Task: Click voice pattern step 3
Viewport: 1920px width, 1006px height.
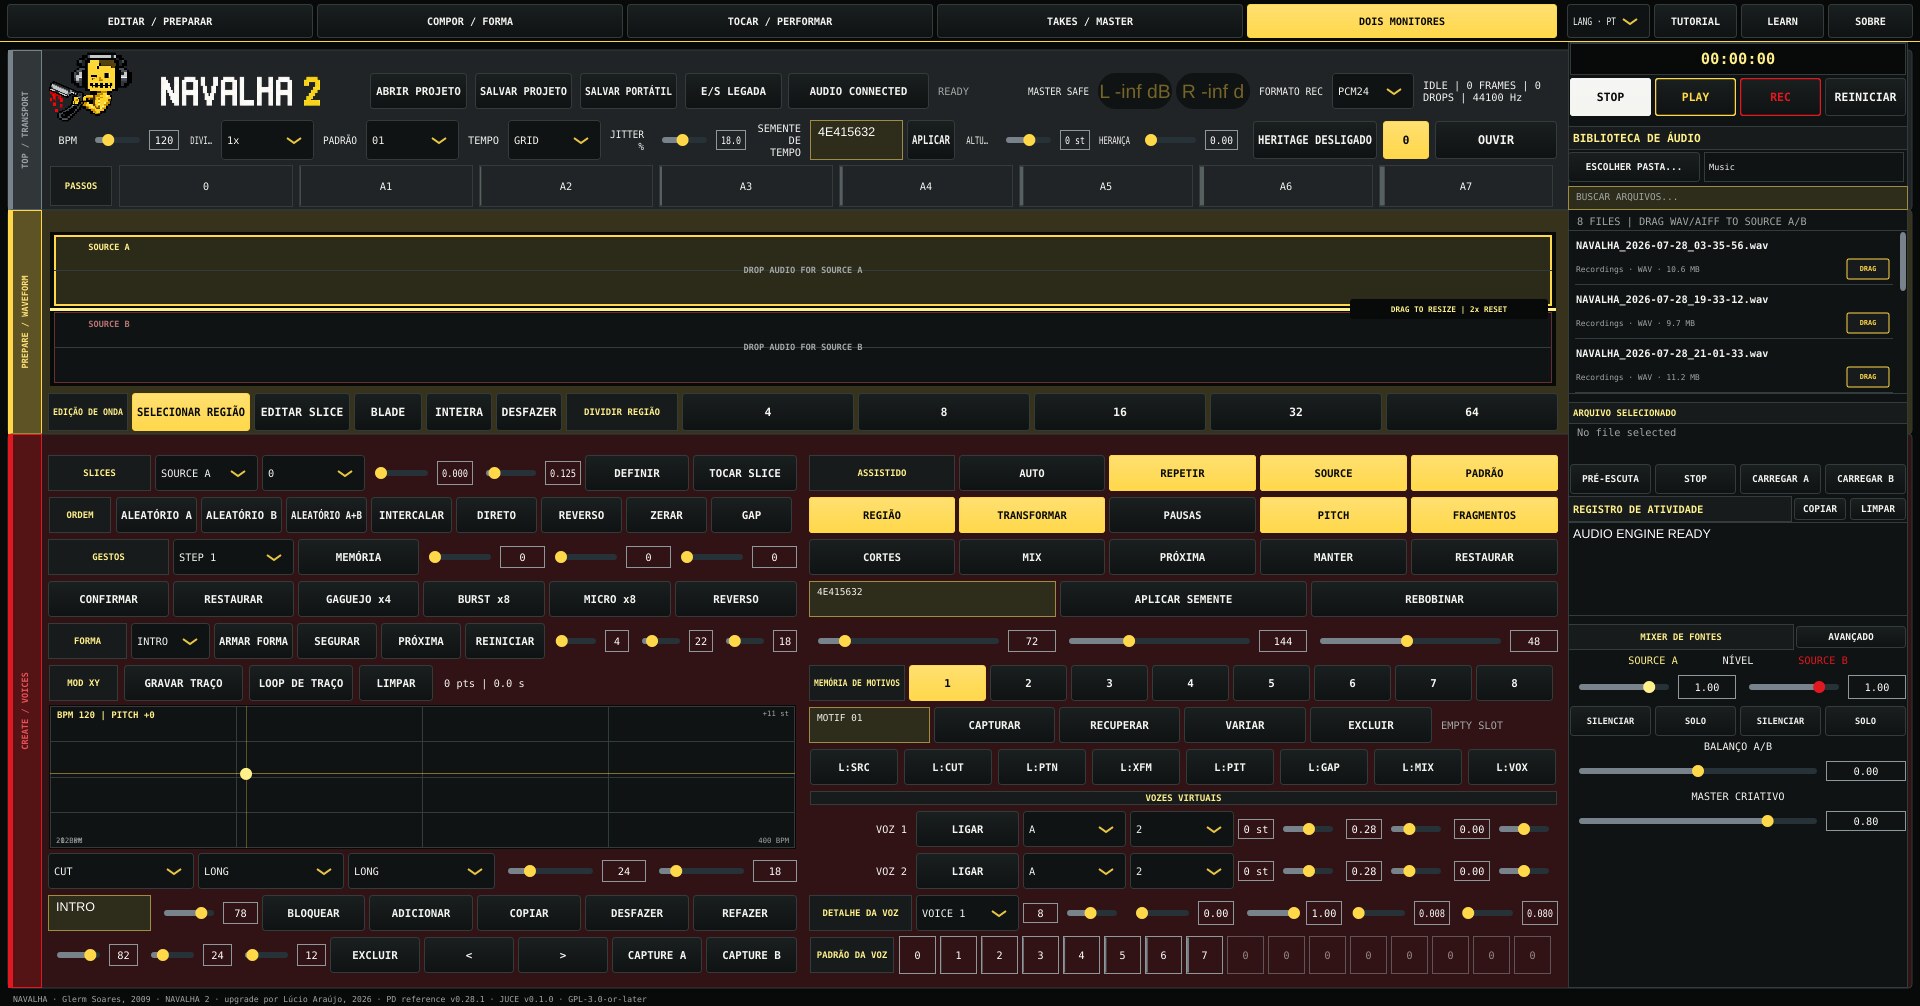Action: click(x=1040, y=955)
